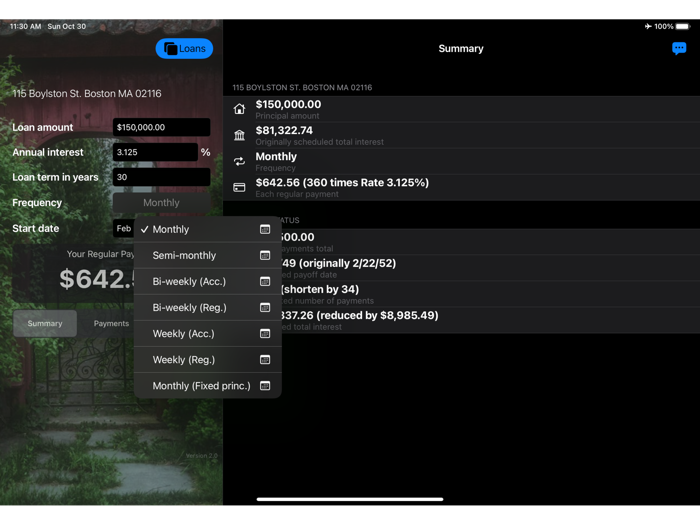The width and height of the screenshot is (700, 525).
Task: Click the (shorten by 34) payments row
Action: pos(491,294)
